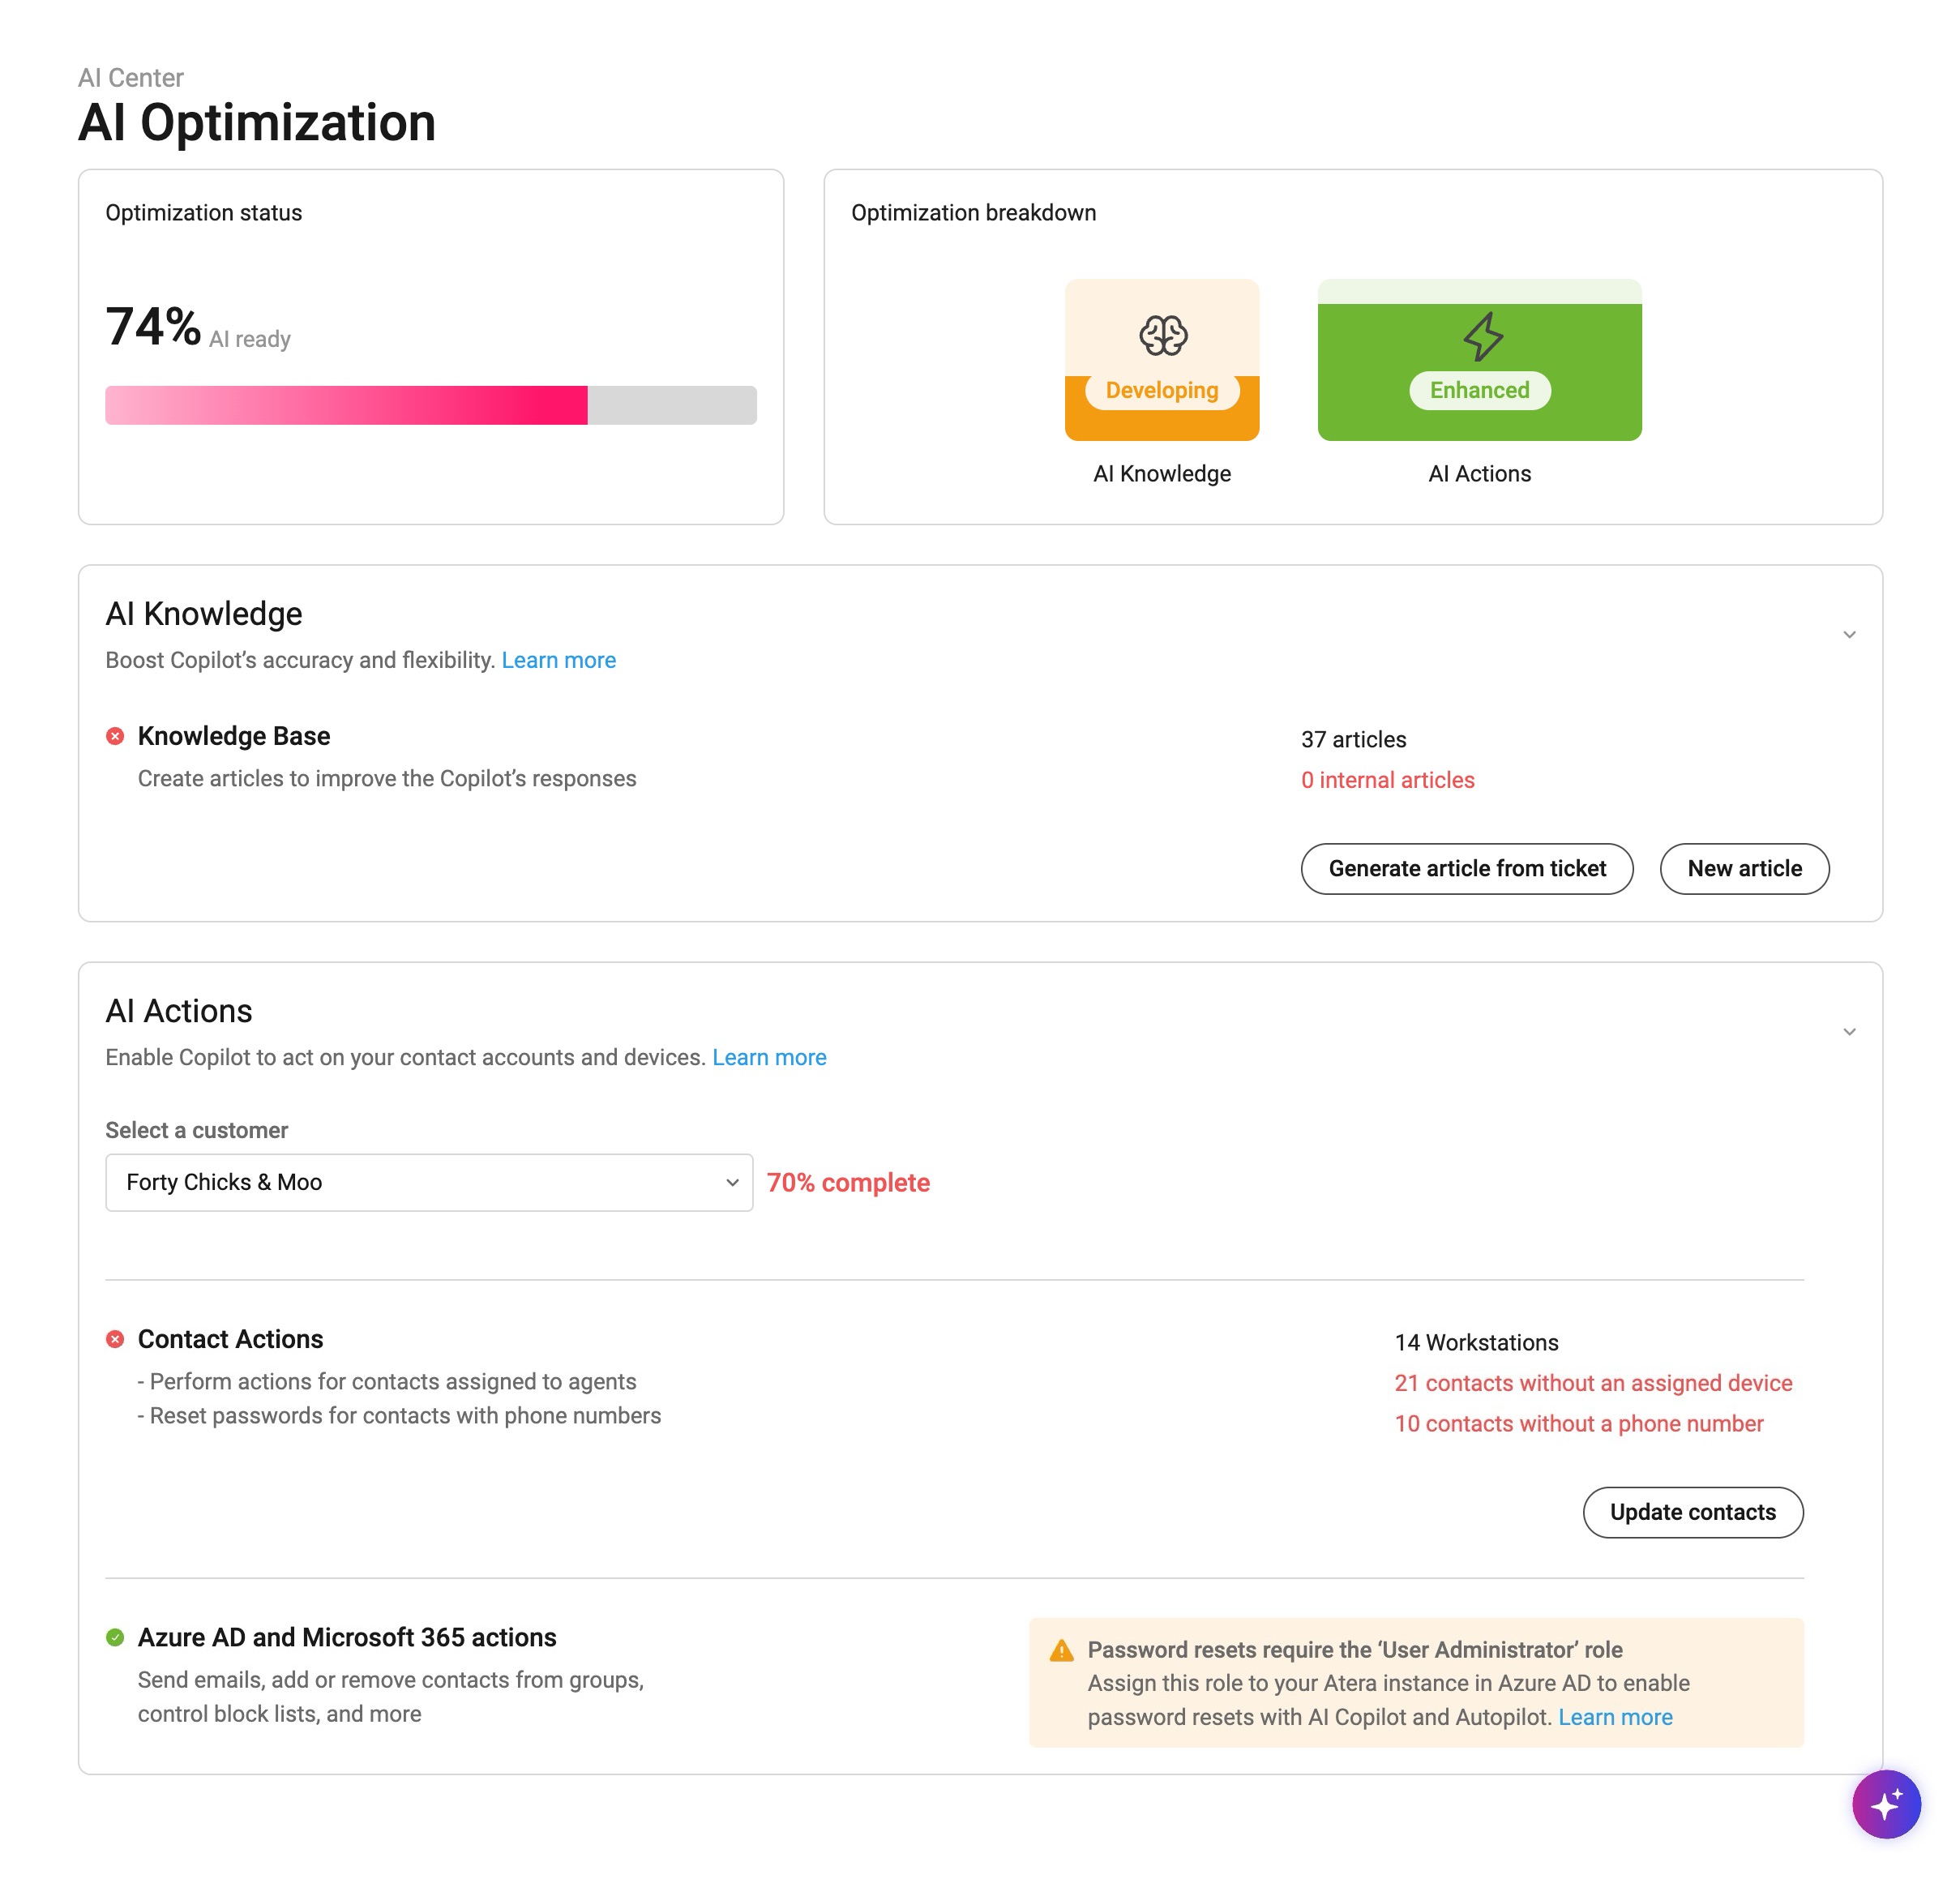The height and width of the screenshot is (1879, 1960).
Task: Open the Forty Chicks & Moo customer dropdown
Action: coord(429,1182)
